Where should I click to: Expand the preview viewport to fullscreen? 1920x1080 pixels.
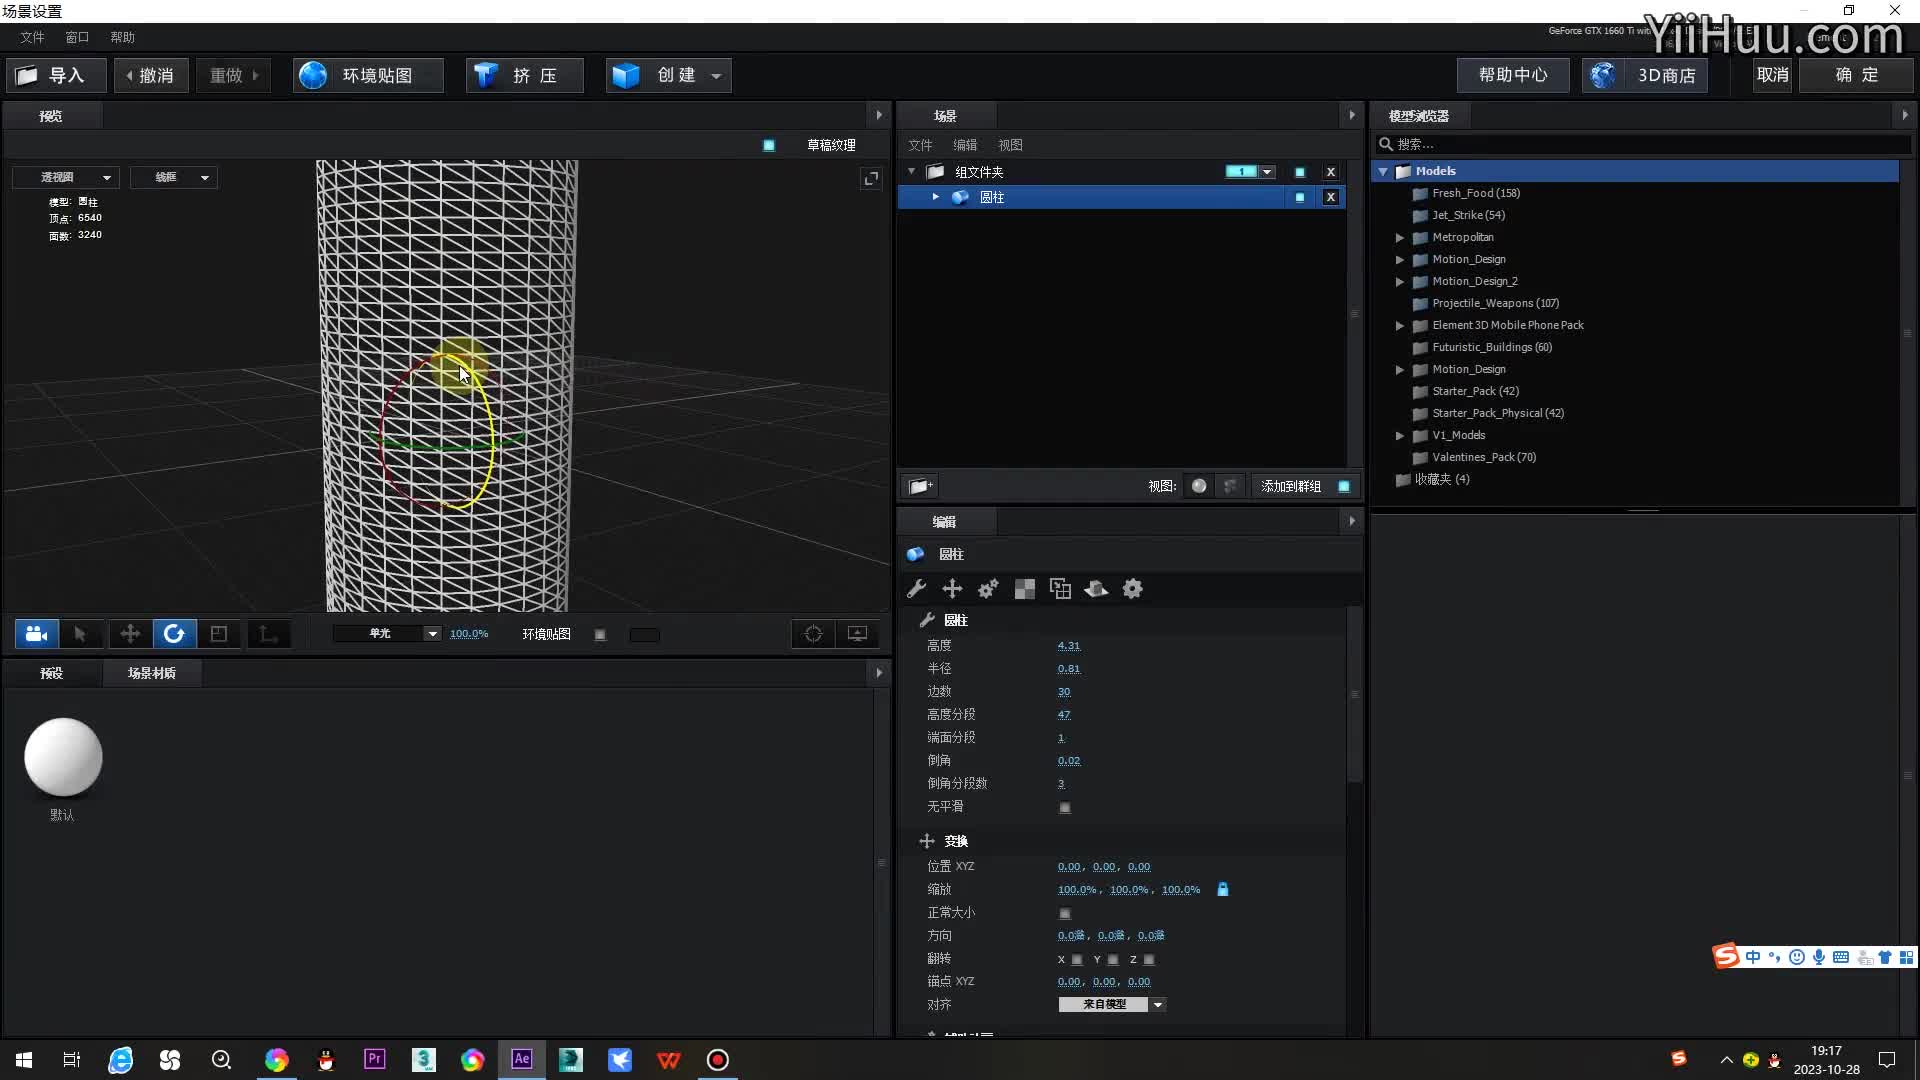(871, 178)
